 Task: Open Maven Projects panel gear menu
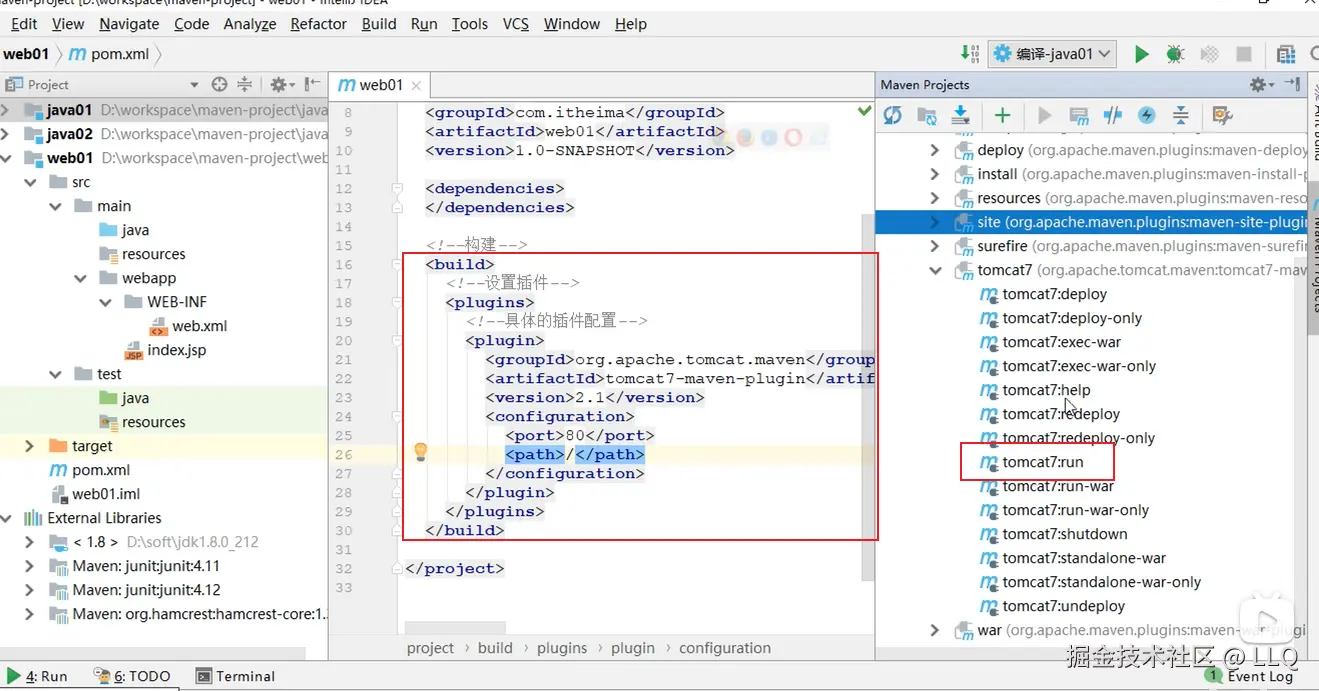1262,85
